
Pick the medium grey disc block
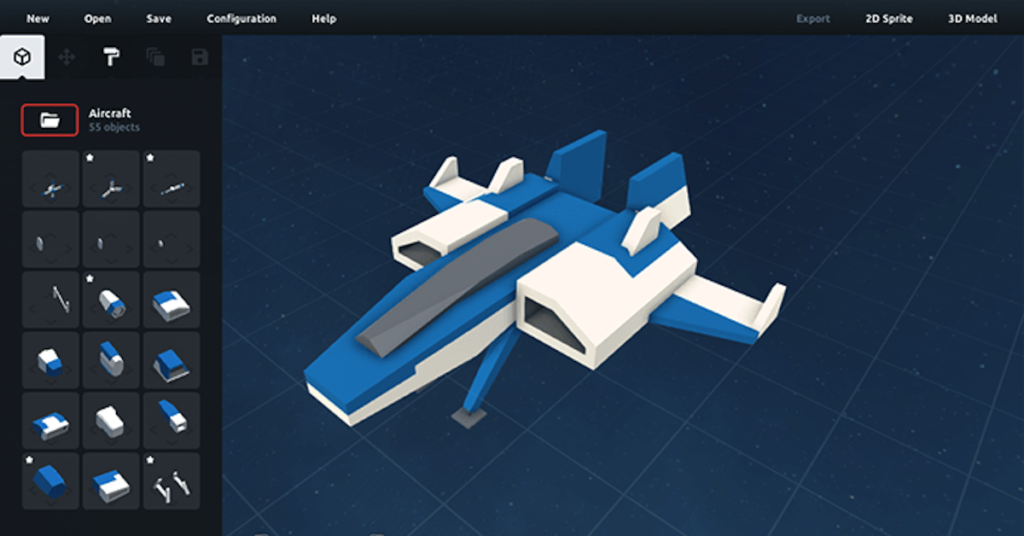[111, 239]
